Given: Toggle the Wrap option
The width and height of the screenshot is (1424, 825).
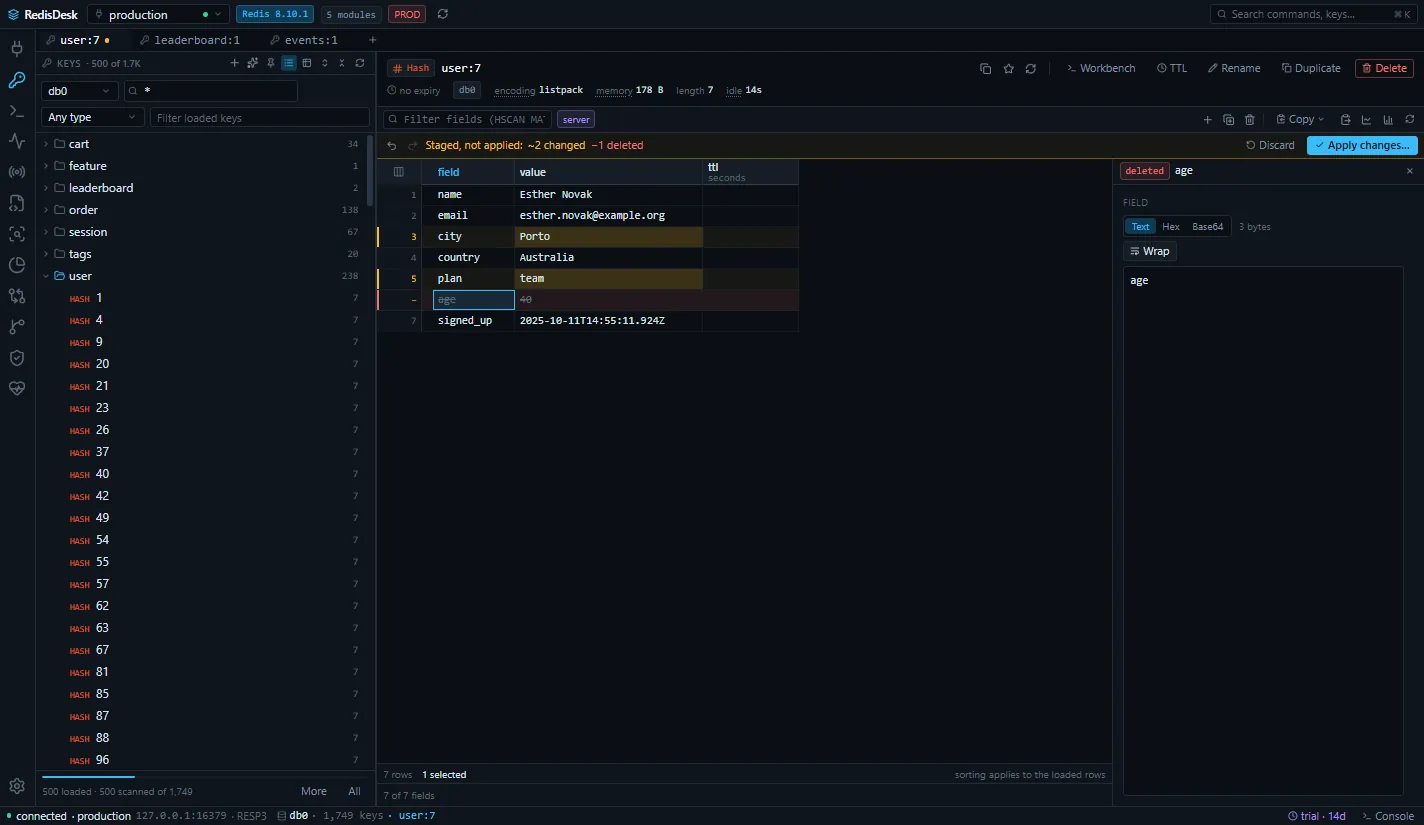Looking at the screenshot, I should click(1150, 251).
